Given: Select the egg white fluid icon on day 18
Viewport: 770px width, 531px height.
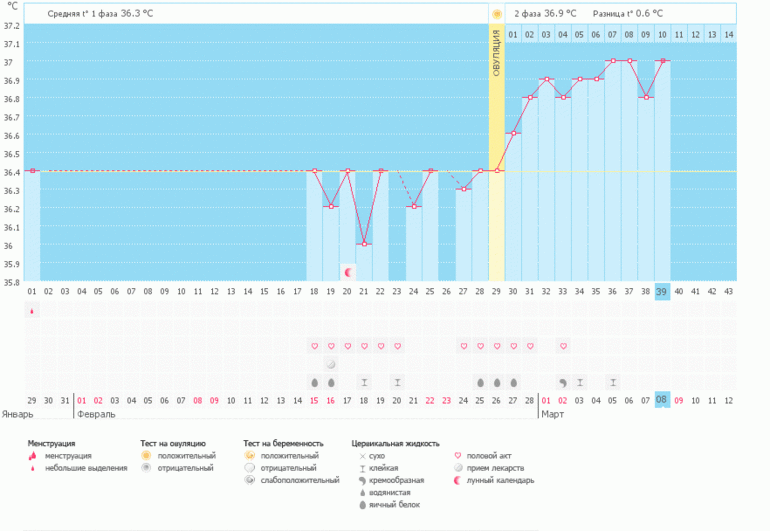Looking at the screenshot, I should tap(315, 382).
